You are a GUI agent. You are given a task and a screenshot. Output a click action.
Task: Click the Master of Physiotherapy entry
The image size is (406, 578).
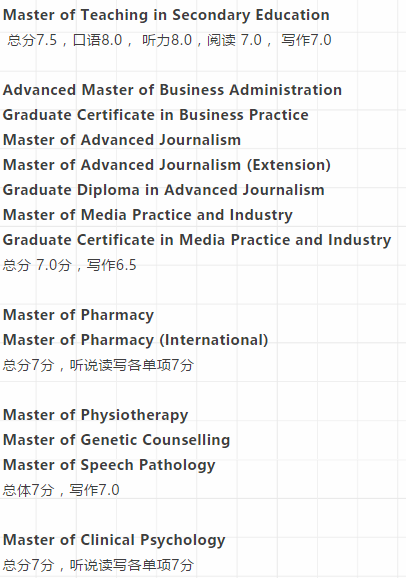[x=96, y=415]
